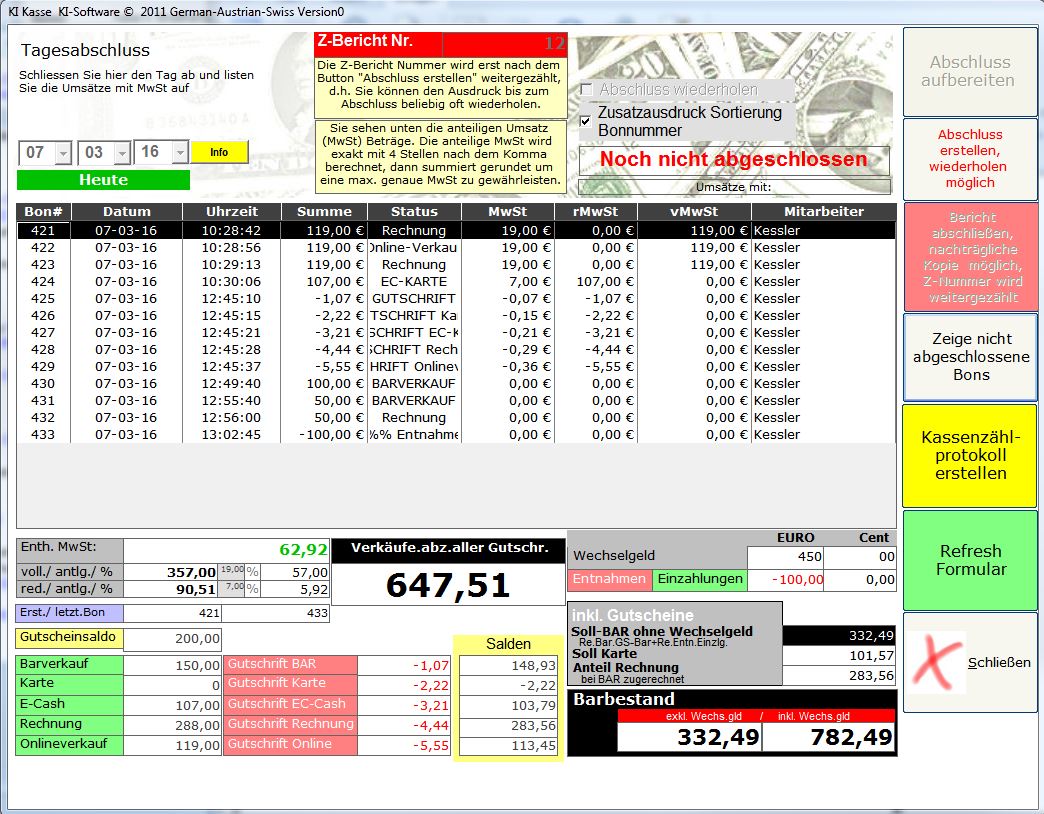Select Bon 433 Entnahme row
This screenshot has height=814, width=1044.
point(400,435)
